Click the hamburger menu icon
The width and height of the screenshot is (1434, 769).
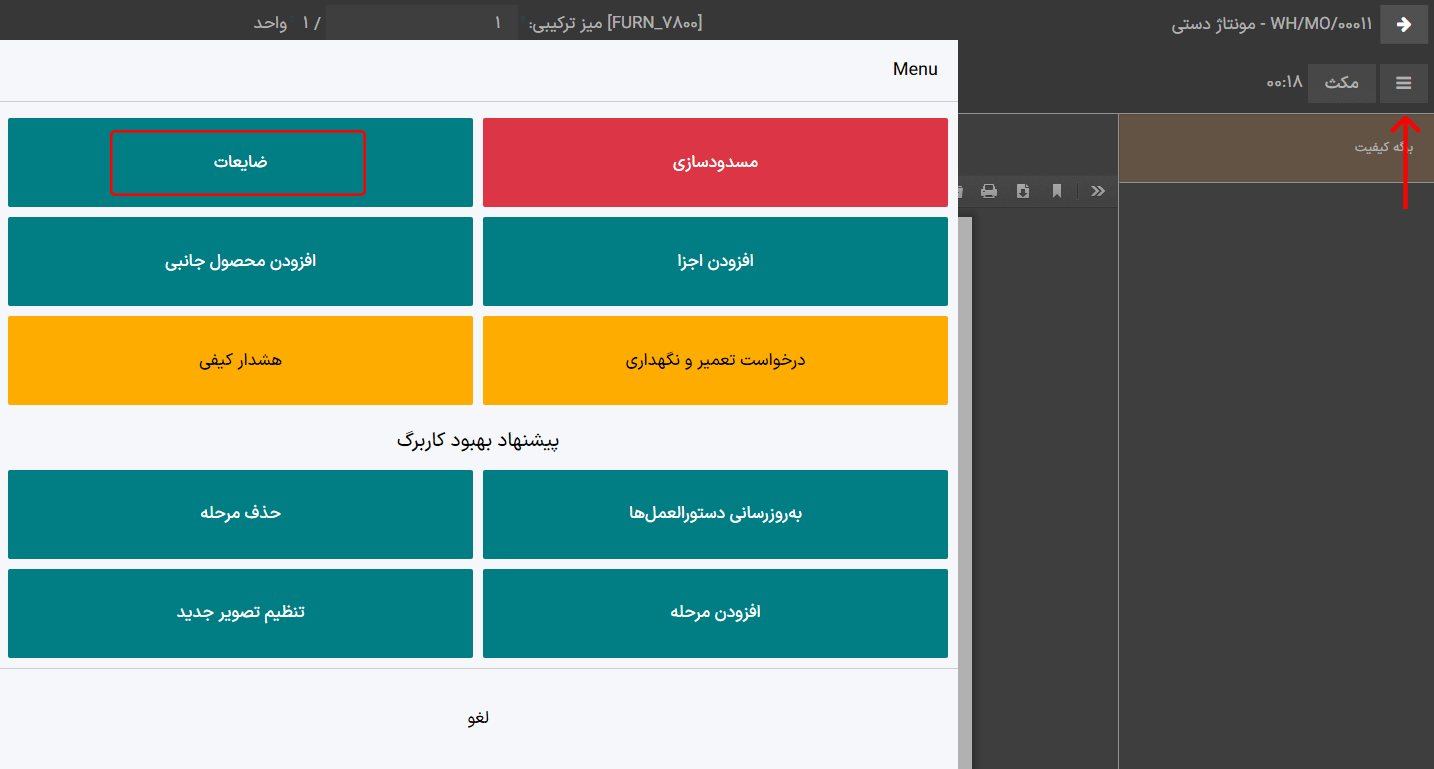click(x=1403, y=83)
